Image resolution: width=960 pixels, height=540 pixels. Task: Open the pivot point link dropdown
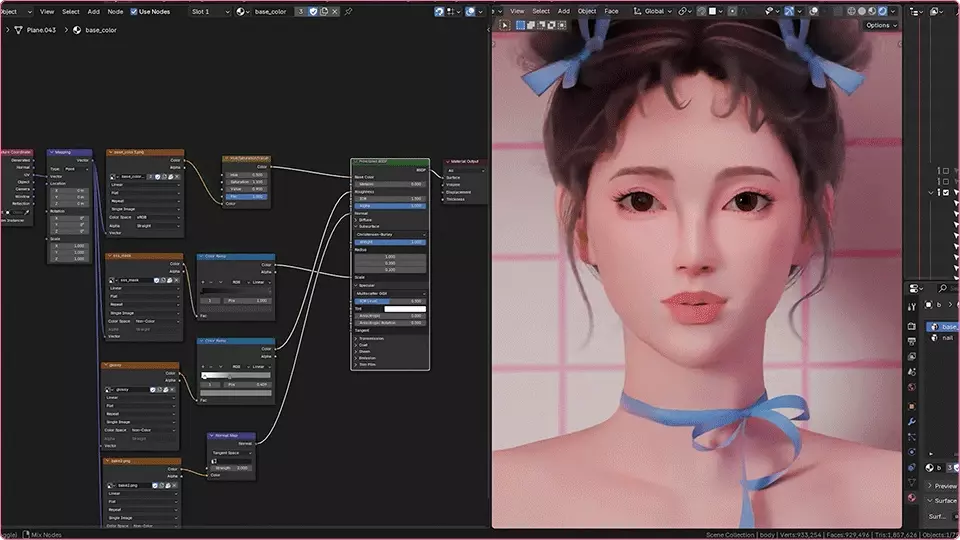685,11
